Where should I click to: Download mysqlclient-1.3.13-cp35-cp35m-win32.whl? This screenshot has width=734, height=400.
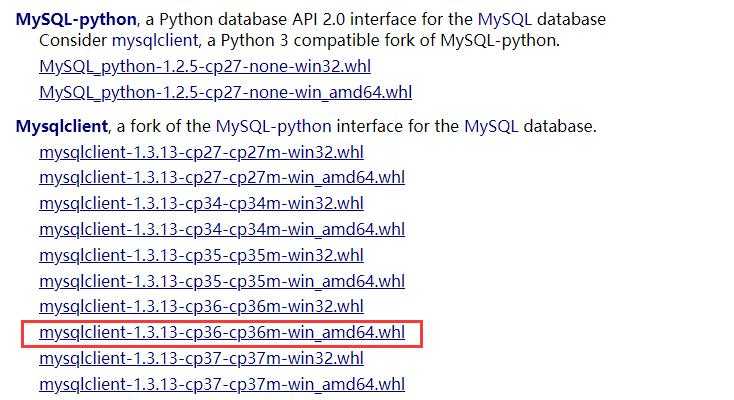pyautogui.click(x=201, y=255)
